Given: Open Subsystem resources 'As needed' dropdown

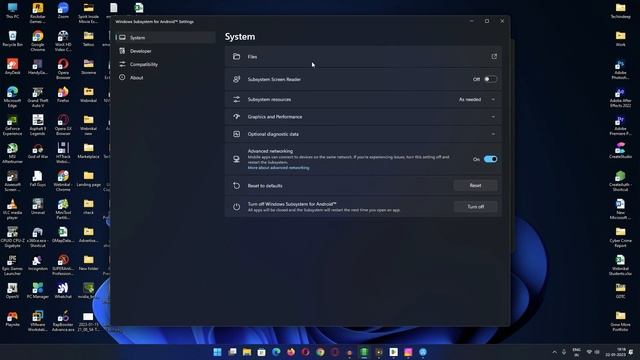Looking at the screenshot, I should pos(477,100).
